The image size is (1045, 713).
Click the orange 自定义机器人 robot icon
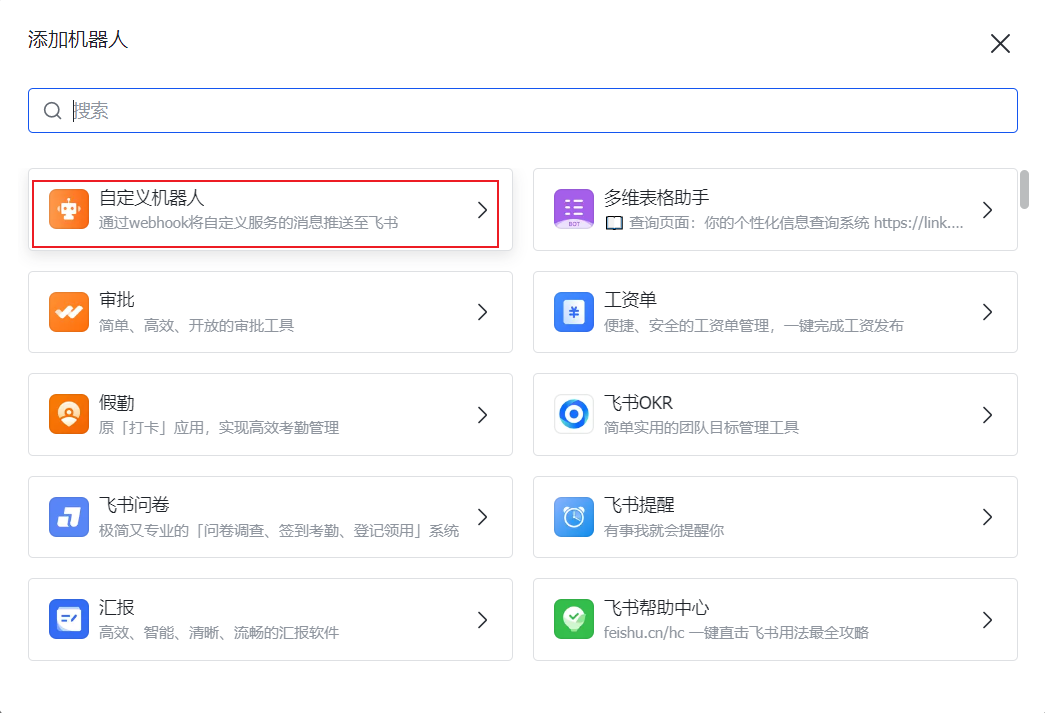[69, 209]
